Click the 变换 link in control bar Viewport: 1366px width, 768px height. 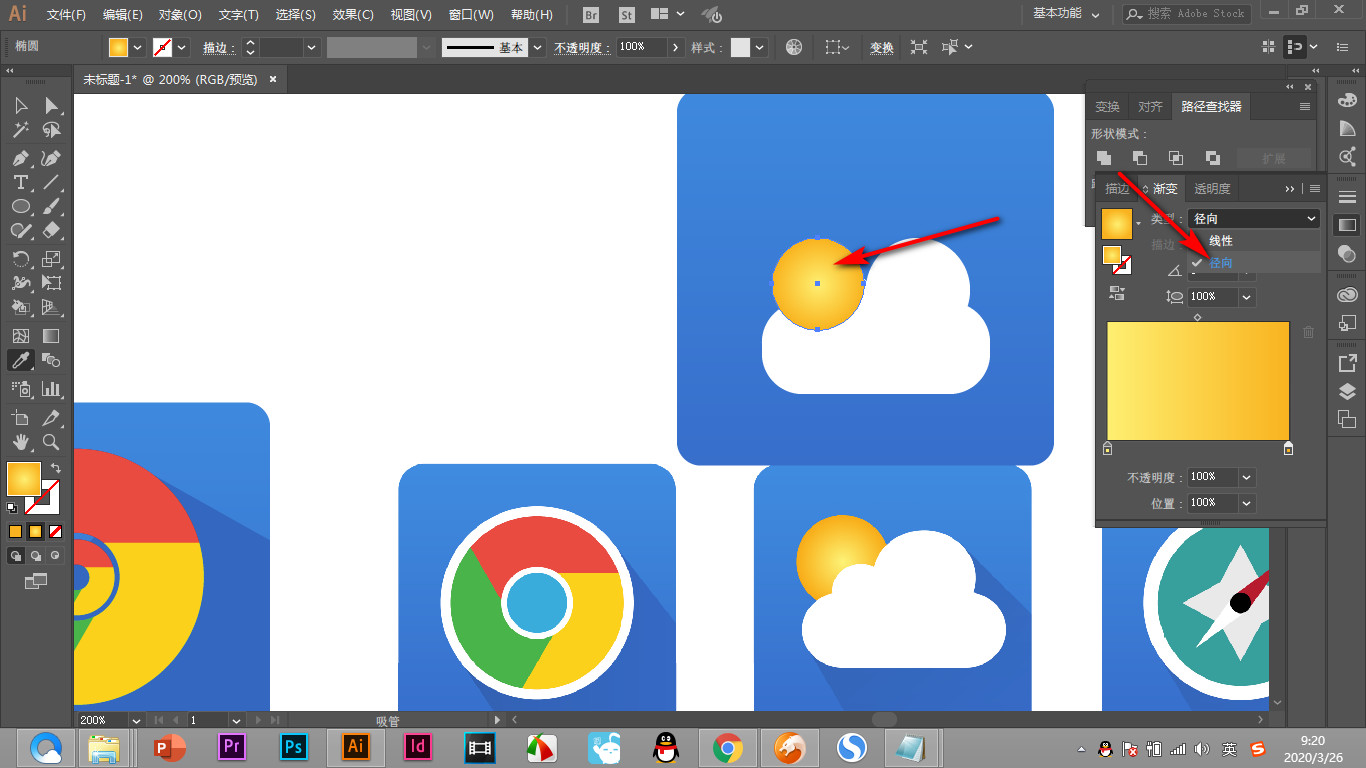881,47
